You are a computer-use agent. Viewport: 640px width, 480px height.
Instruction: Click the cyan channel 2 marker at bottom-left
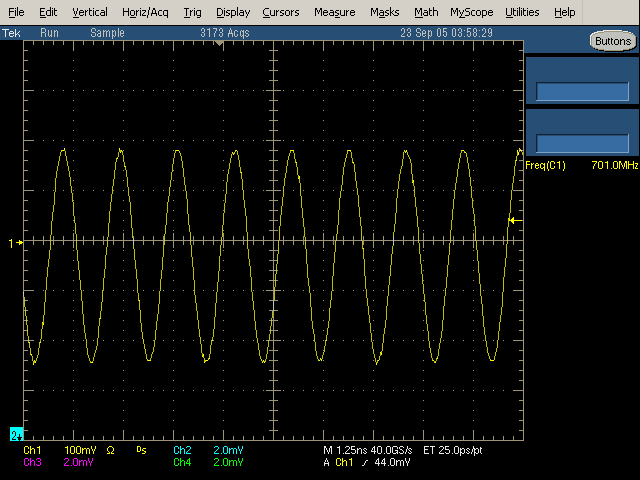(15, 434)
